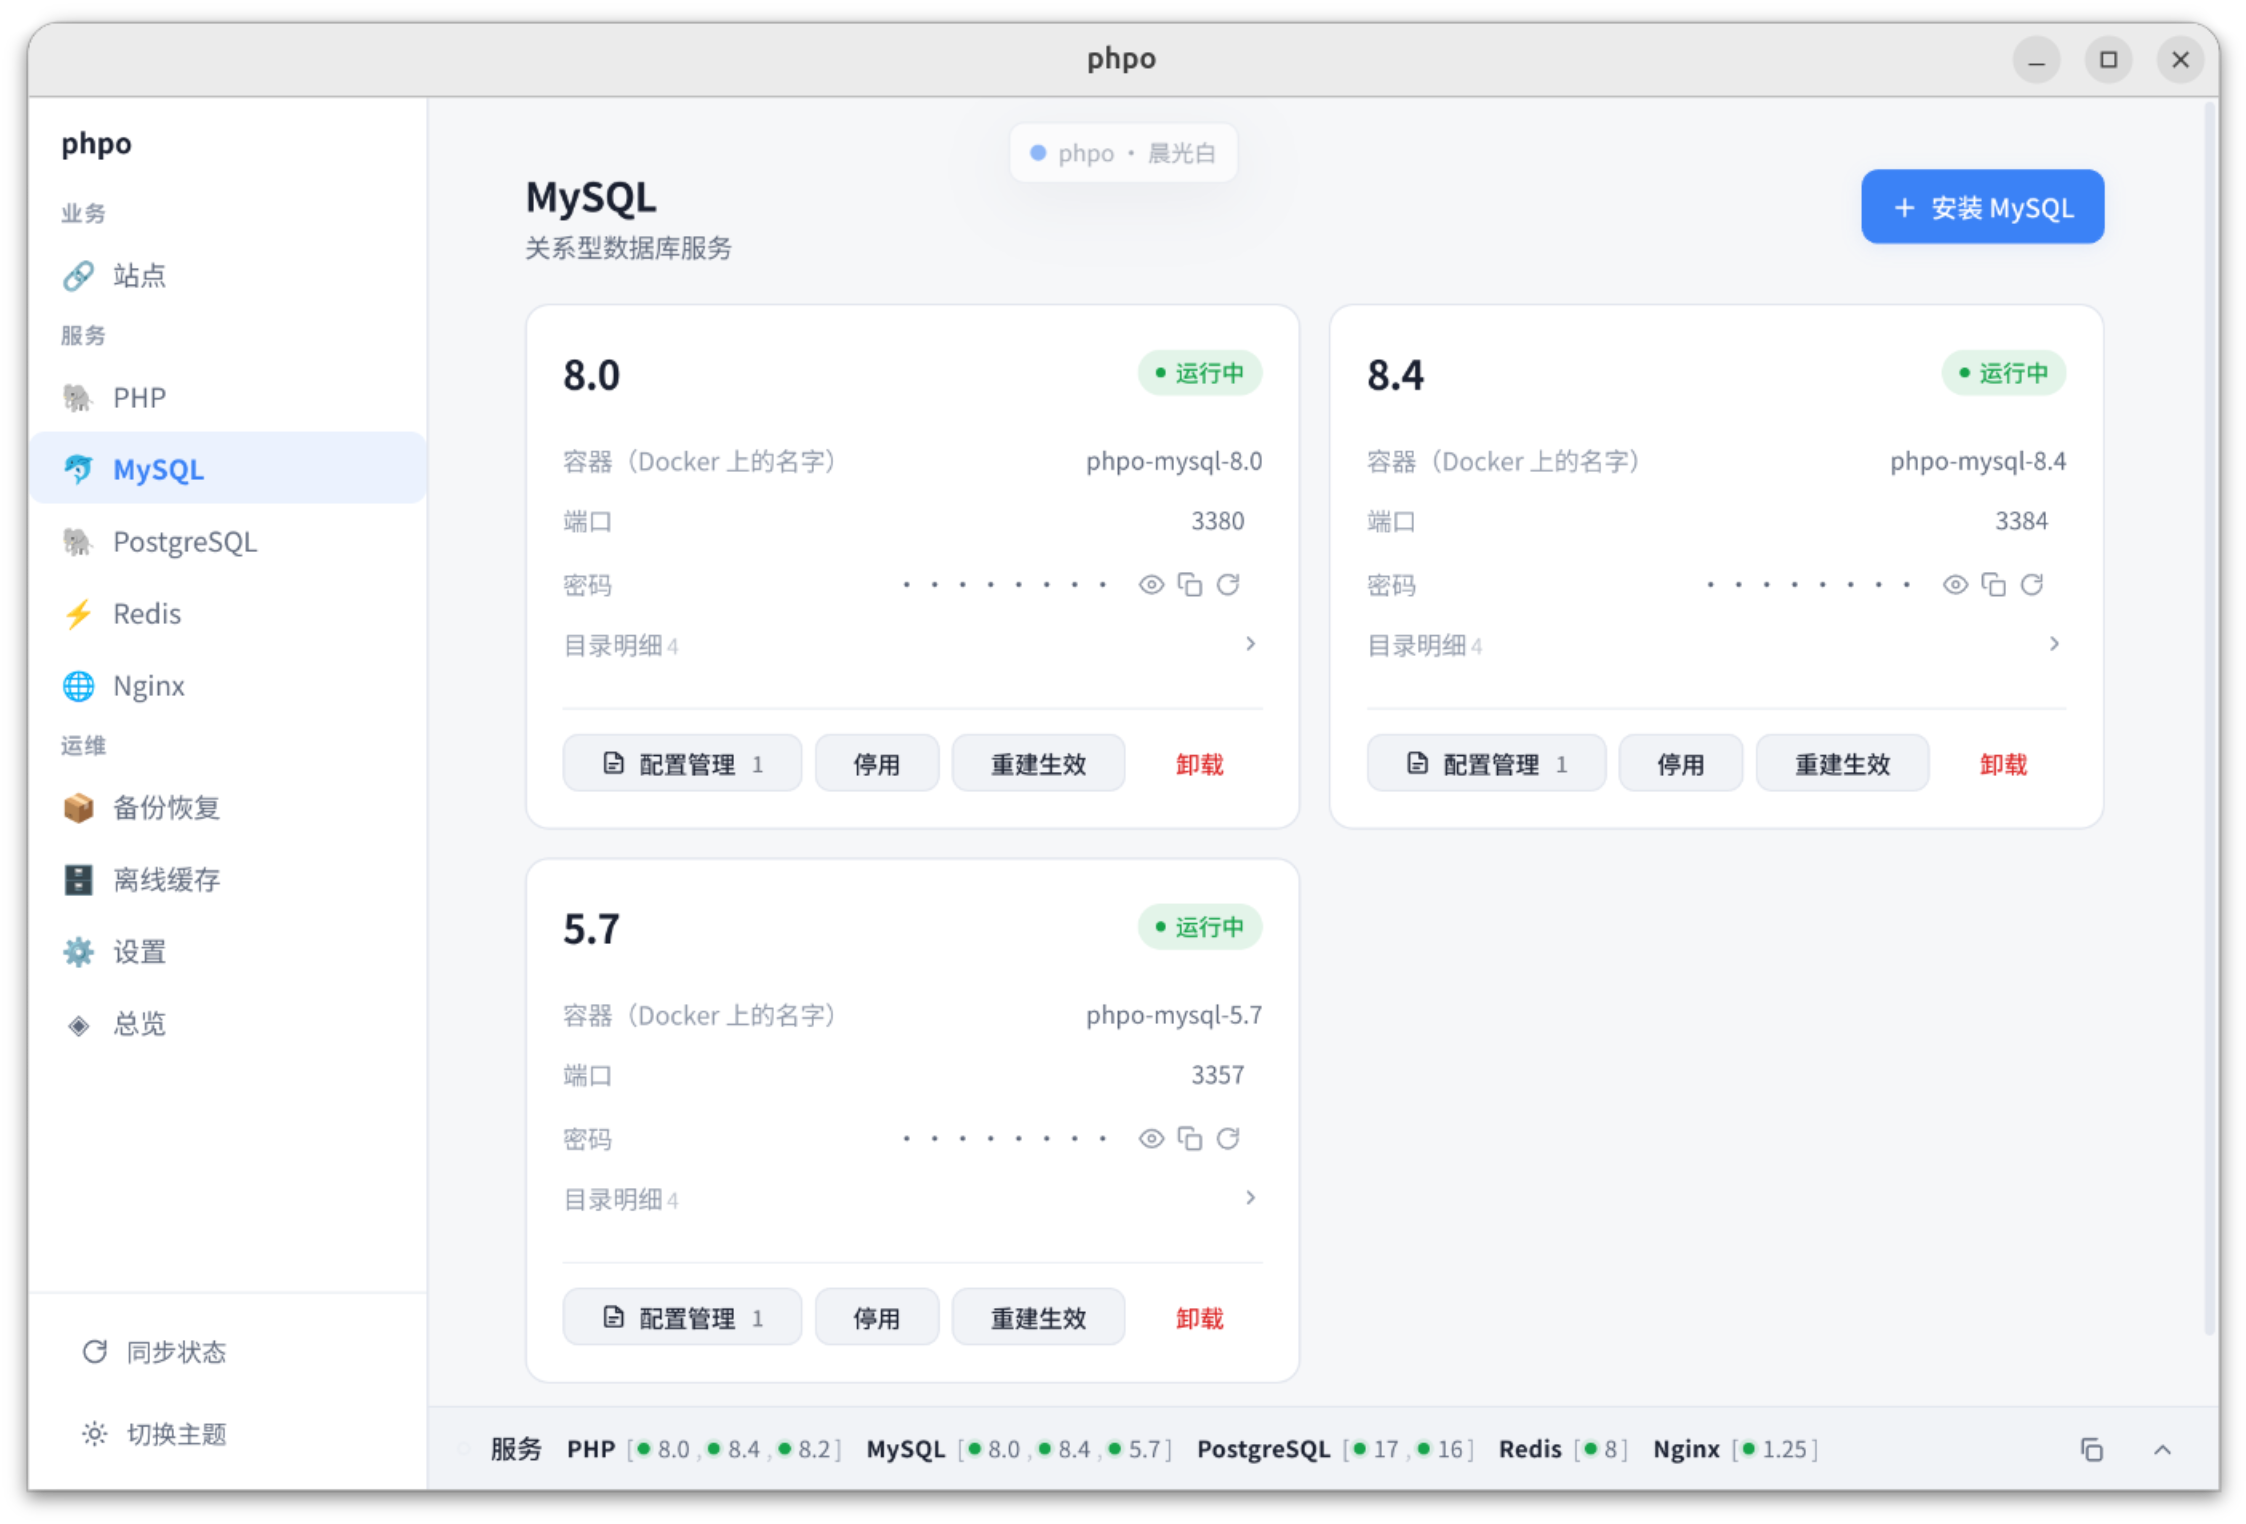Copy the MySQL 8.0 password
Image resolution: width=2246 pixels, height=1524 pixels.
pyautogui.click(x=1189, y=585)
